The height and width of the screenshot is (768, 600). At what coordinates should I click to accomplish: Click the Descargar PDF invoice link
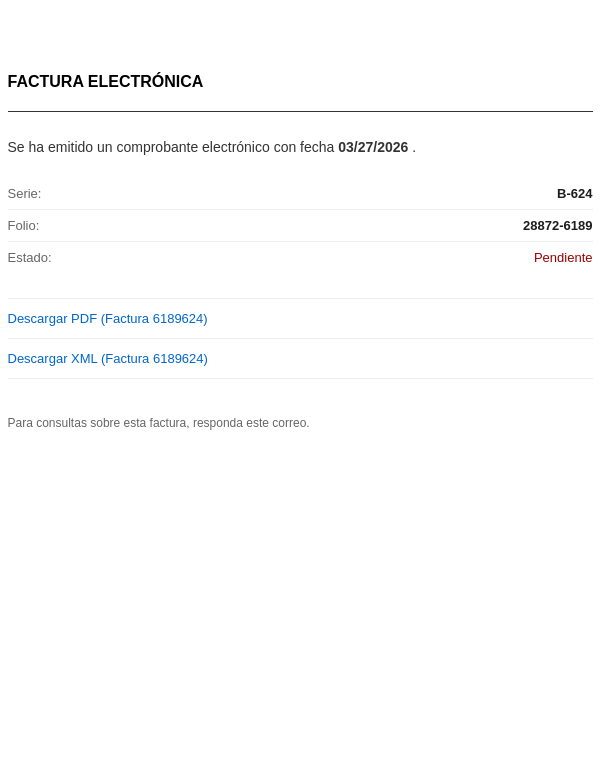coord(107,319)
